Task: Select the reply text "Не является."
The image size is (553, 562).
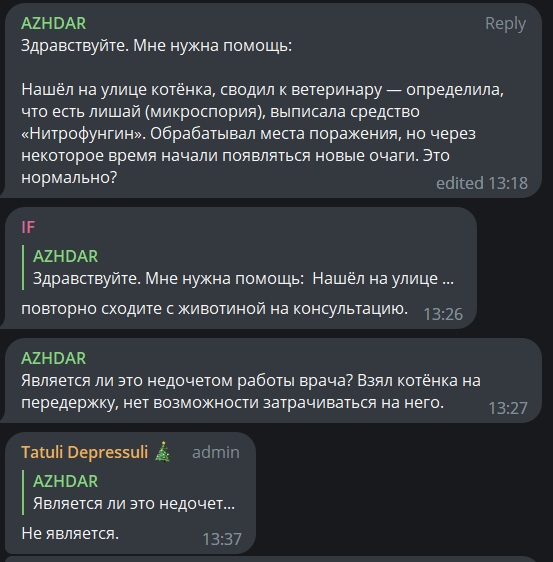Action: pyautogui.click(x=70, y=533)
